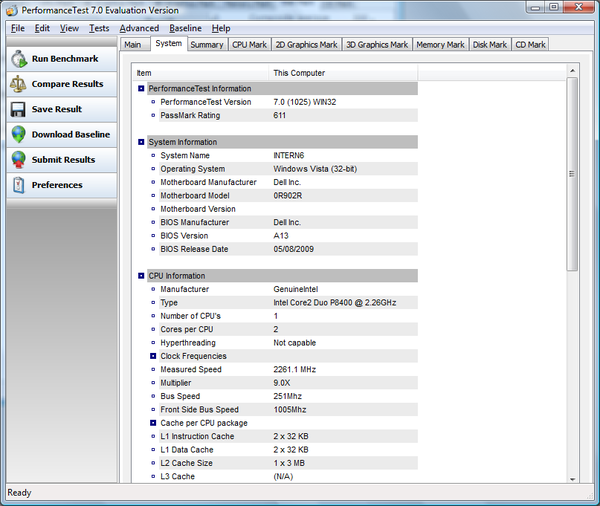This screenshot has height=506, width=600.
Task: Click the Save Result floppy icon
Action: coord(19,109)
